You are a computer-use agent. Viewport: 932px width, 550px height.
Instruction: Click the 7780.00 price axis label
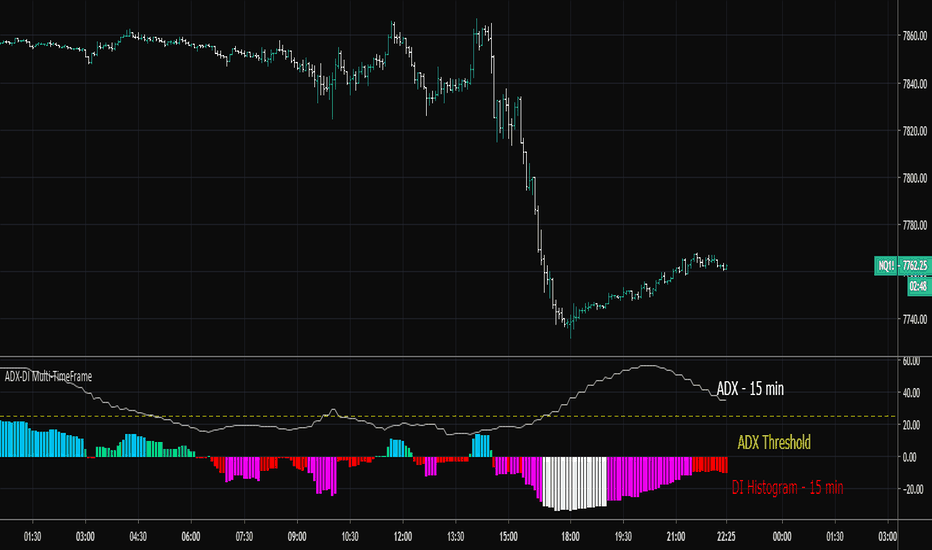coord(915,225)
